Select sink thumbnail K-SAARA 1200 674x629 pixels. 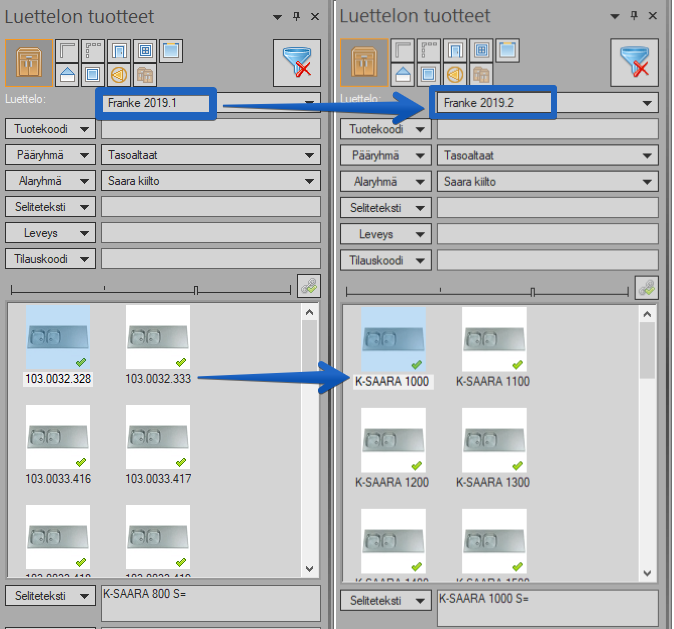393,440
